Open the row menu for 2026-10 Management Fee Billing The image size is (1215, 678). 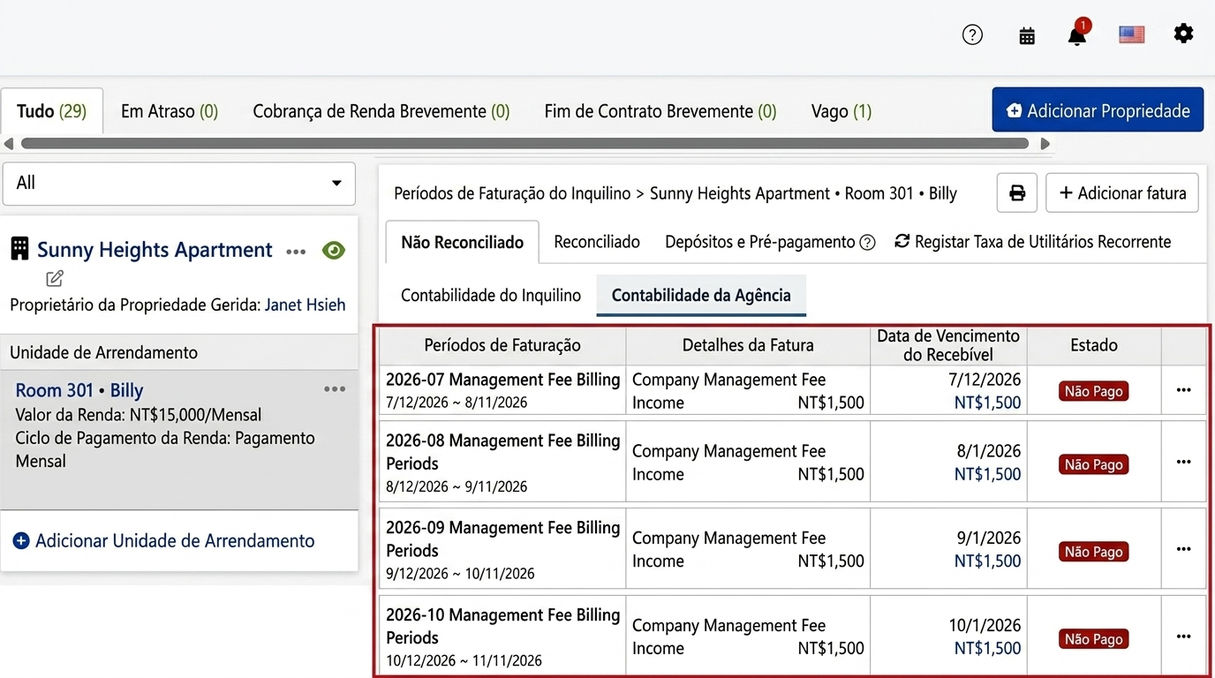point(1184,637)
